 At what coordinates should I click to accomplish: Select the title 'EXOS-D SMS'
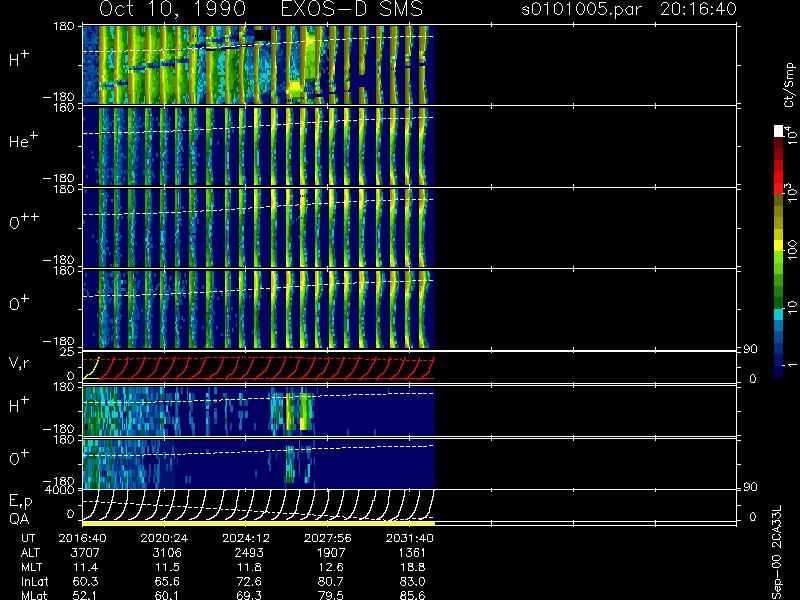pyautogui.click(x=352, y=9)
